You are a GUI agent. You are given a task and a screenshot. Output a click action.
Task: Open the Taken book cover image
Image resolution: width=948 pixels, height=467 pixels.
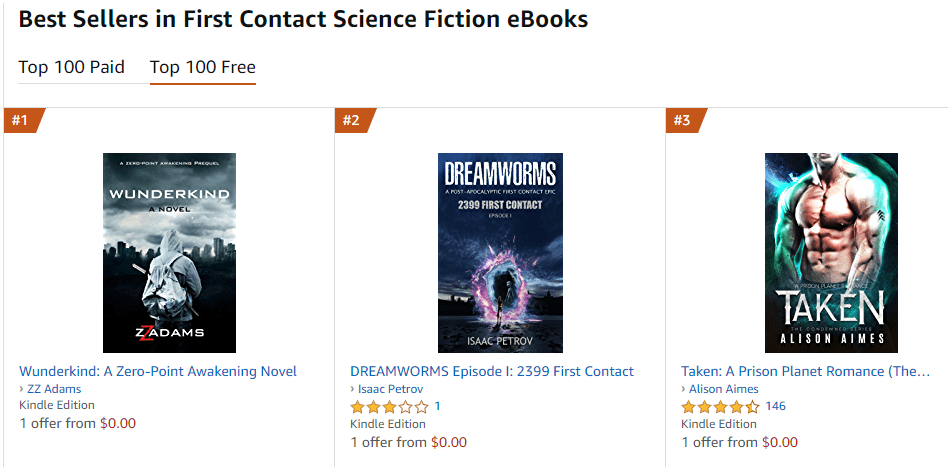831,253
